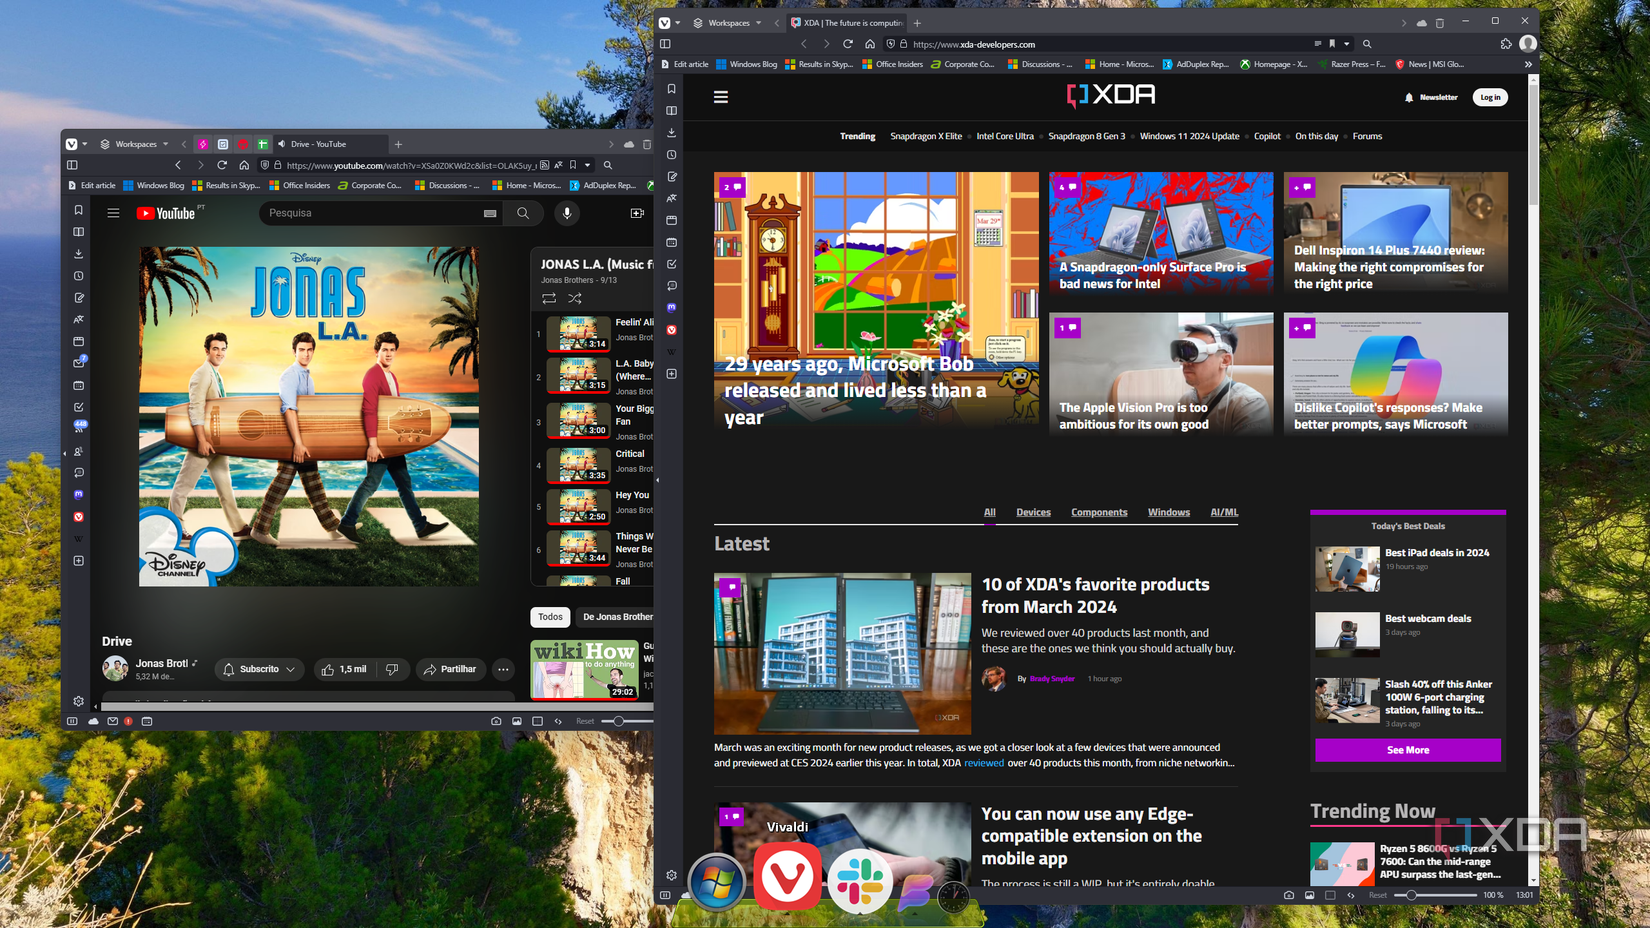The width and height of the screenshot is (1650, 928).
Task: Expand the hidden bookmarks with the chevron arrows
Action: click(1528, 63)
